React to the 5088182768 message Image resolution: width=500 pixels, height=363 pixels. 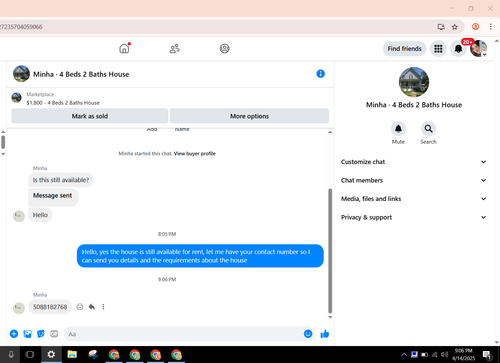(x=80, y=307)
